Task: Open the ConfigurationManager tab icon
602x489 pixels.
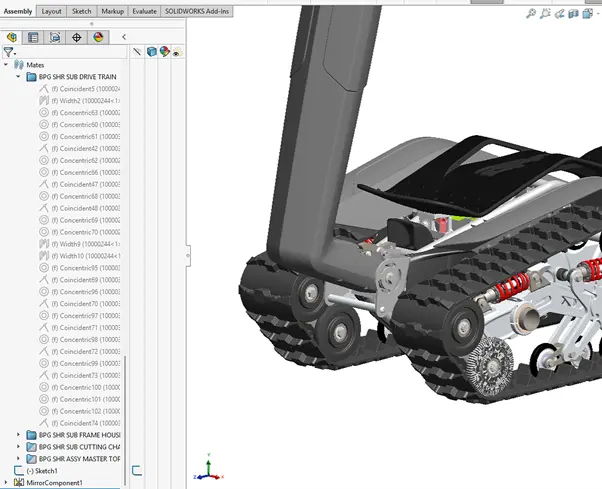Action: click(x=55, y=37)
